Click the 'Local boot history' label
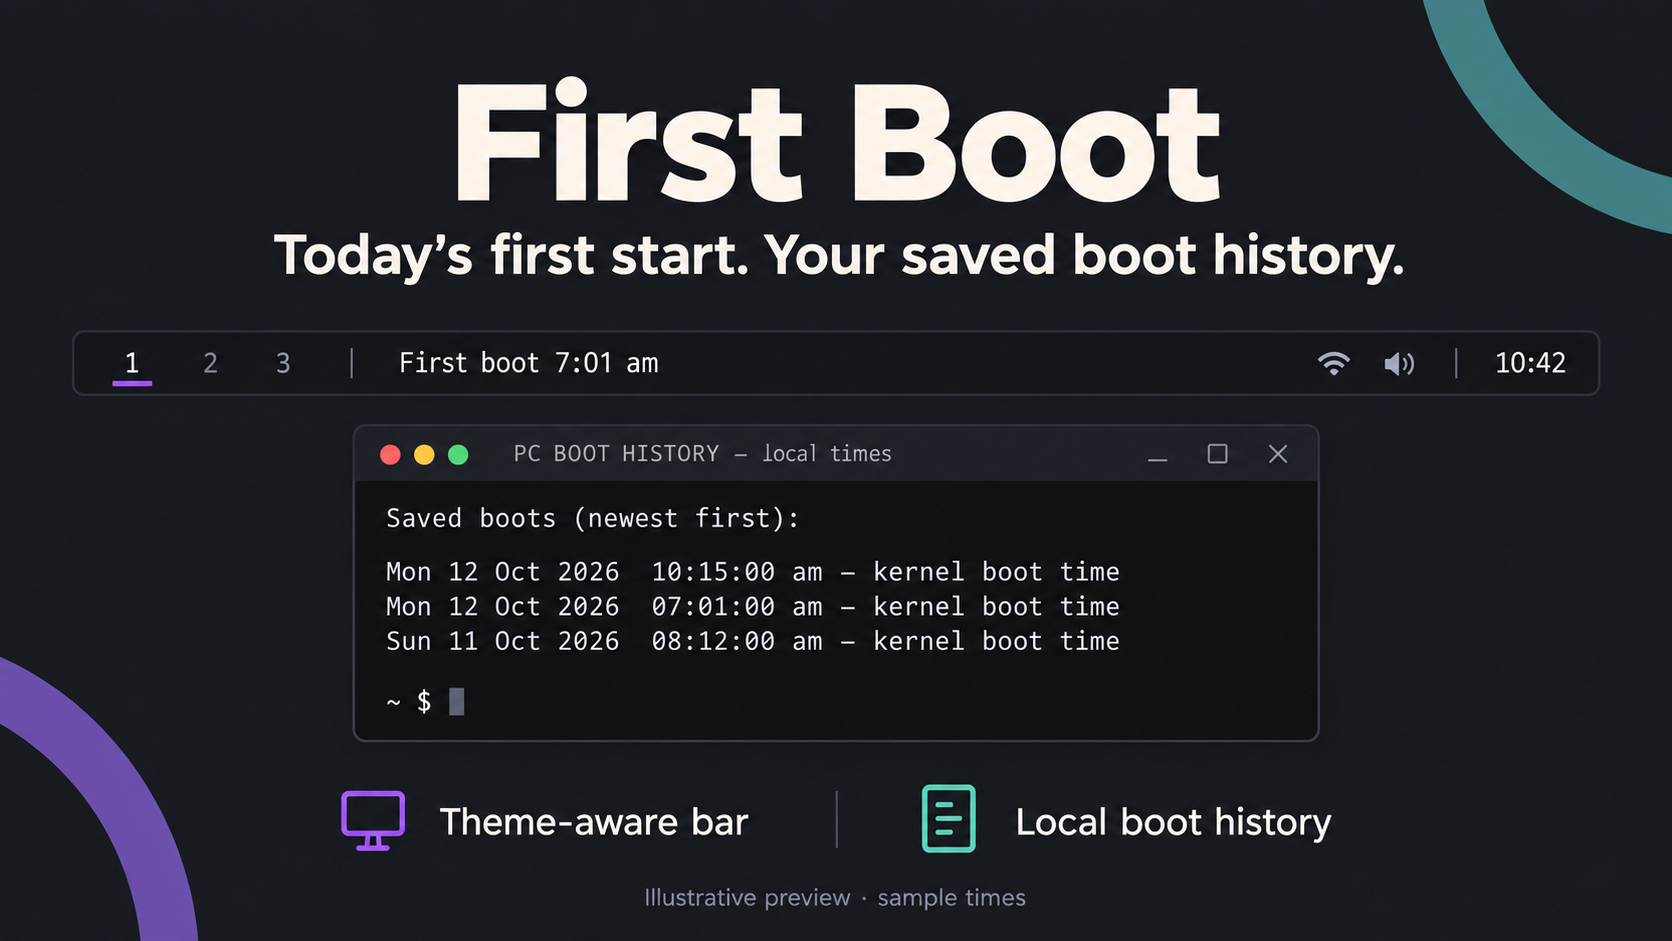Viewport: 1672px width, 941px height. point(1173,823)
